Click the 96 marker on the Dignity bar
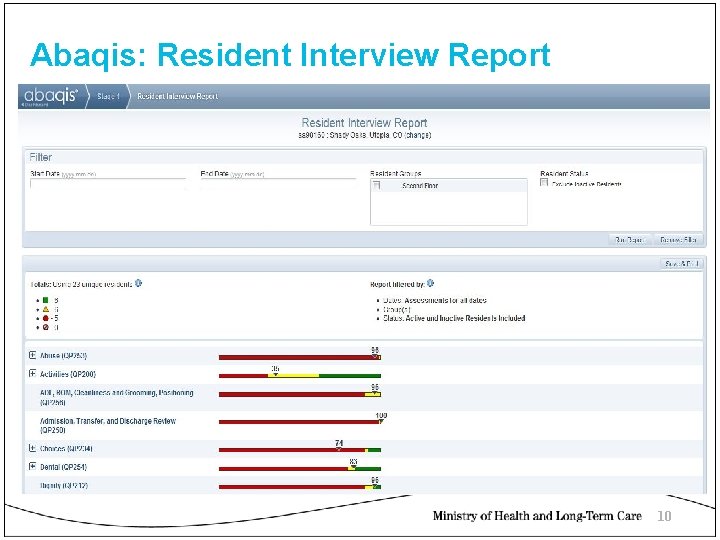The height and width of the screenshot is (540, 720). click(375, 482)
